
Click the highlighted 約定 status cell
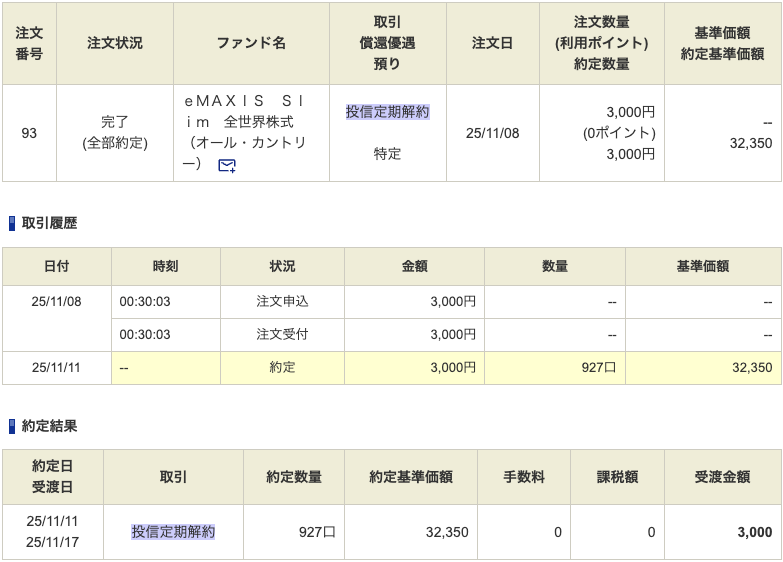point(282,367)
